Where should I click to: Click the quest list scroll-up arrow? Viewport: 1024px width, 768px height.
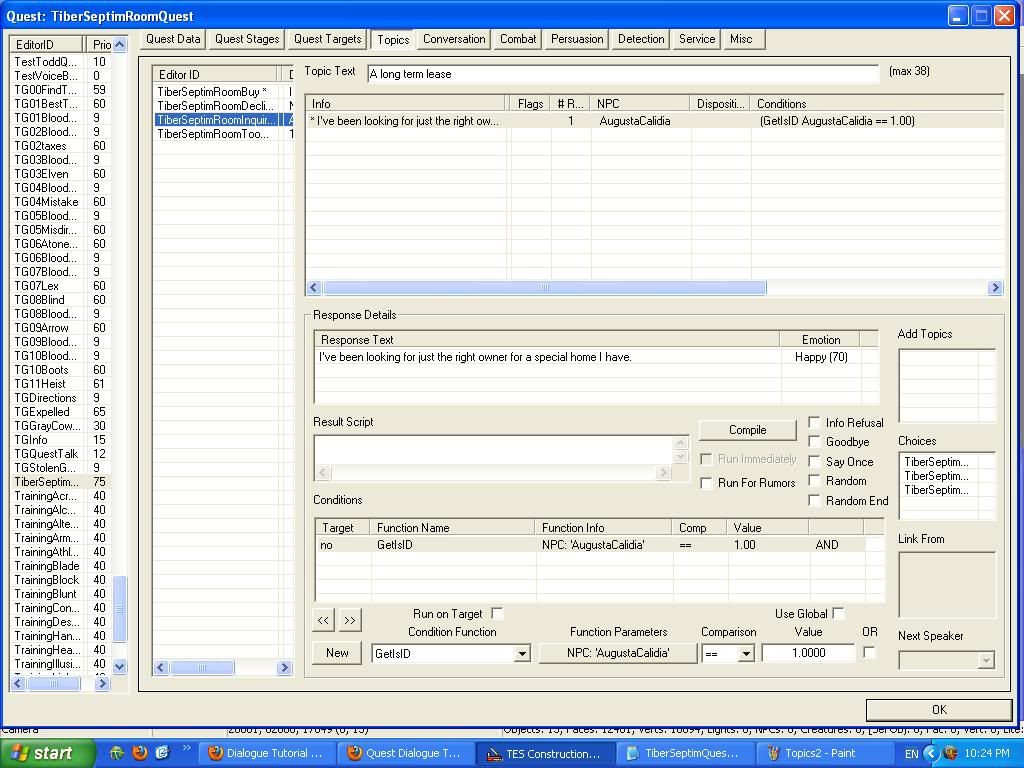pyautogui.click(x=120, y=44)
